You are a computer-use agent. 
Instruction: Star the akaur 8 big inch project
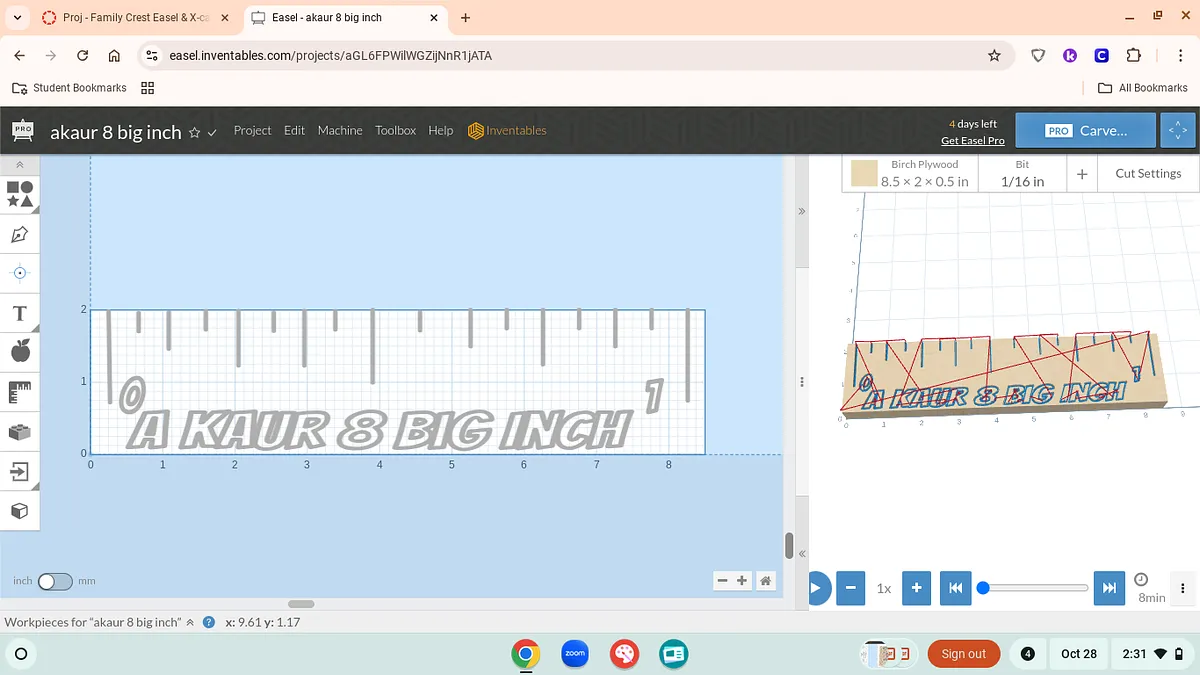195,132
